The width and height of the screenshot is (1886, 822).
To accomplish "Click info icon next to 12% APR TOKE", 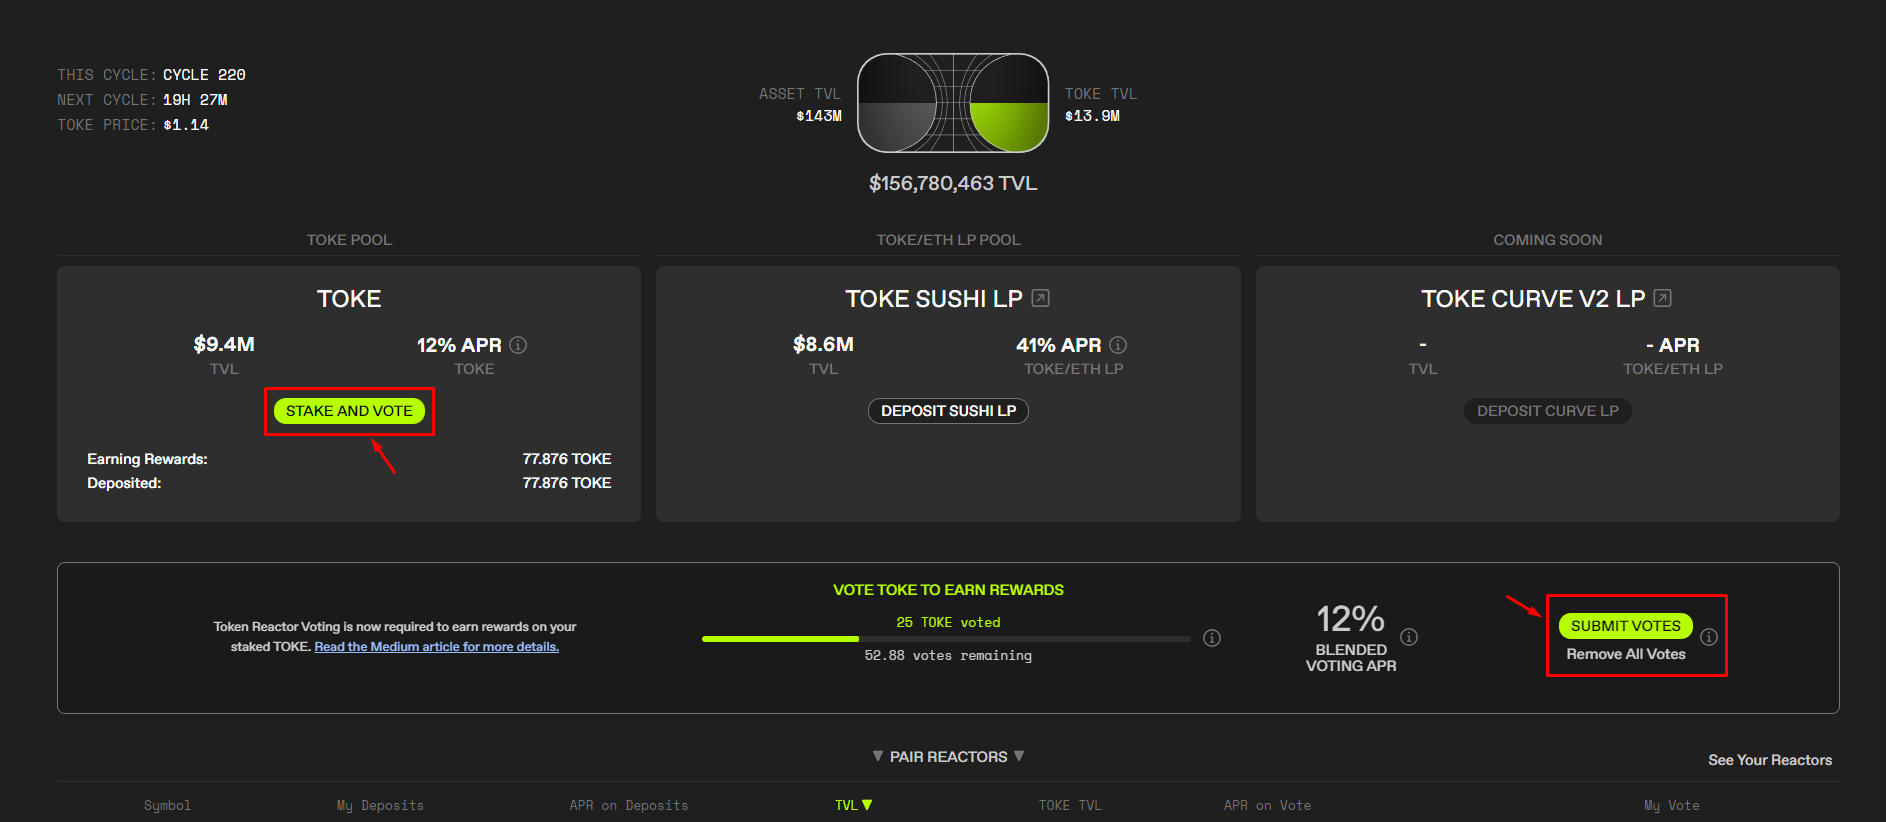I will click(518, 345).
